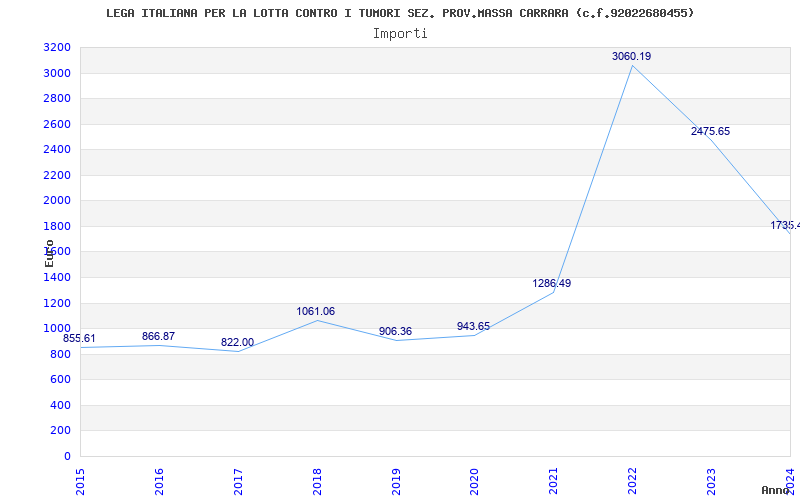800x500 pixels.
Task: Click the 0 y-axis tick label
Action: pos(67,457)
